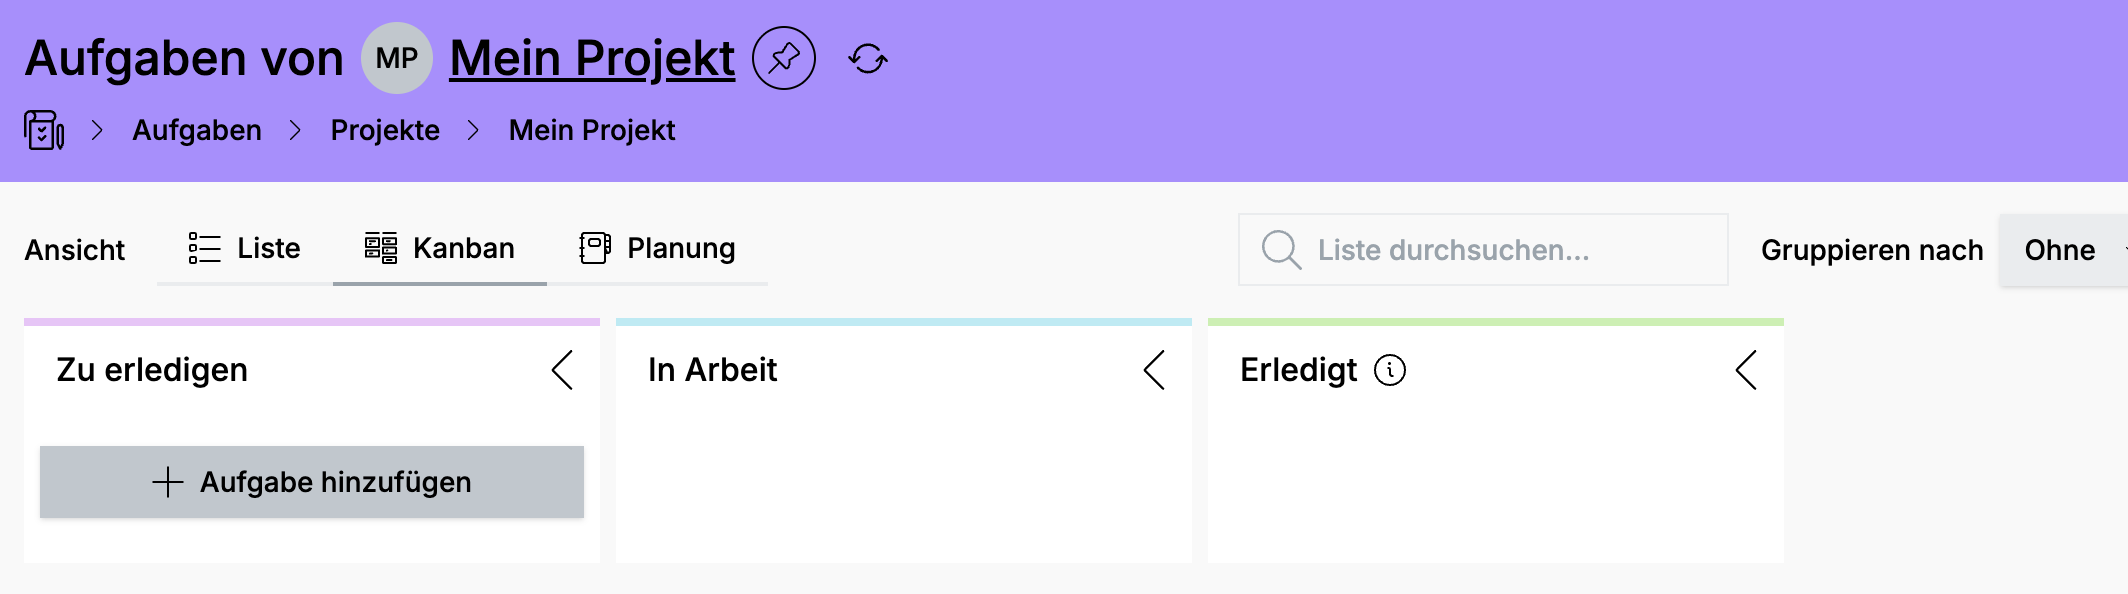The width and height of the screenshot is (2128, 594).
Task: Click the MP project avatar
Action: (397, 58)
